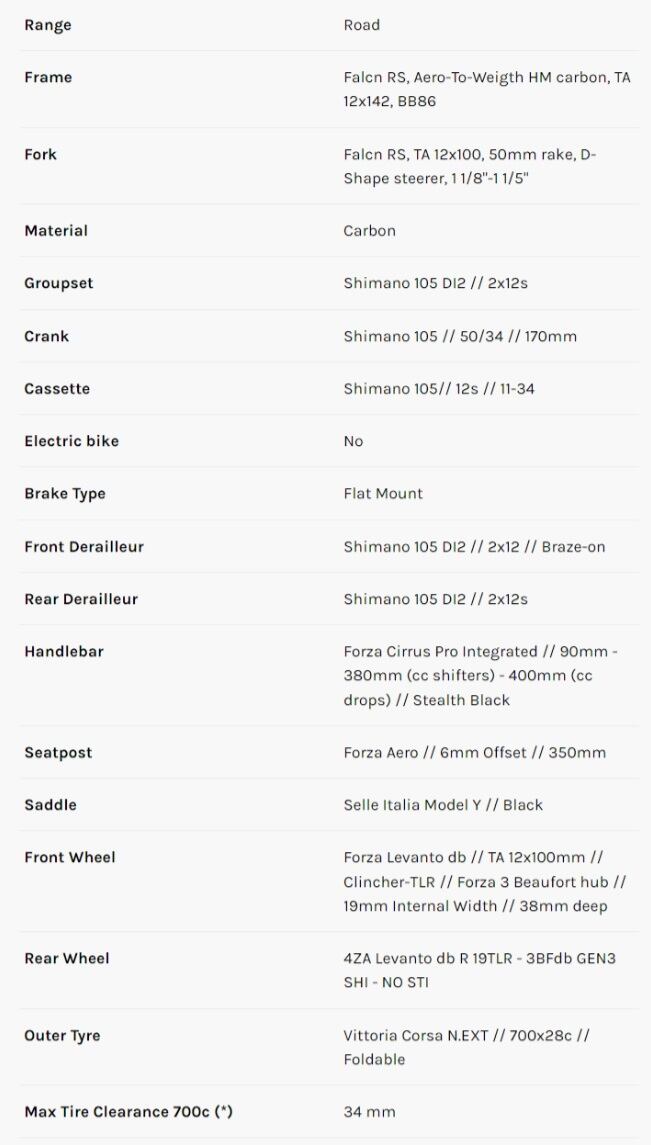
Task: Click the Rear Derailleur label
Action: click(x=81, y=599)
